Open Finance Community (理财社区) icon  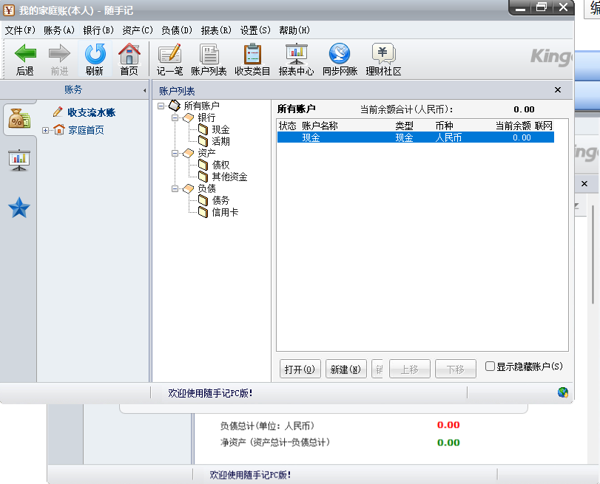[383, 54]
